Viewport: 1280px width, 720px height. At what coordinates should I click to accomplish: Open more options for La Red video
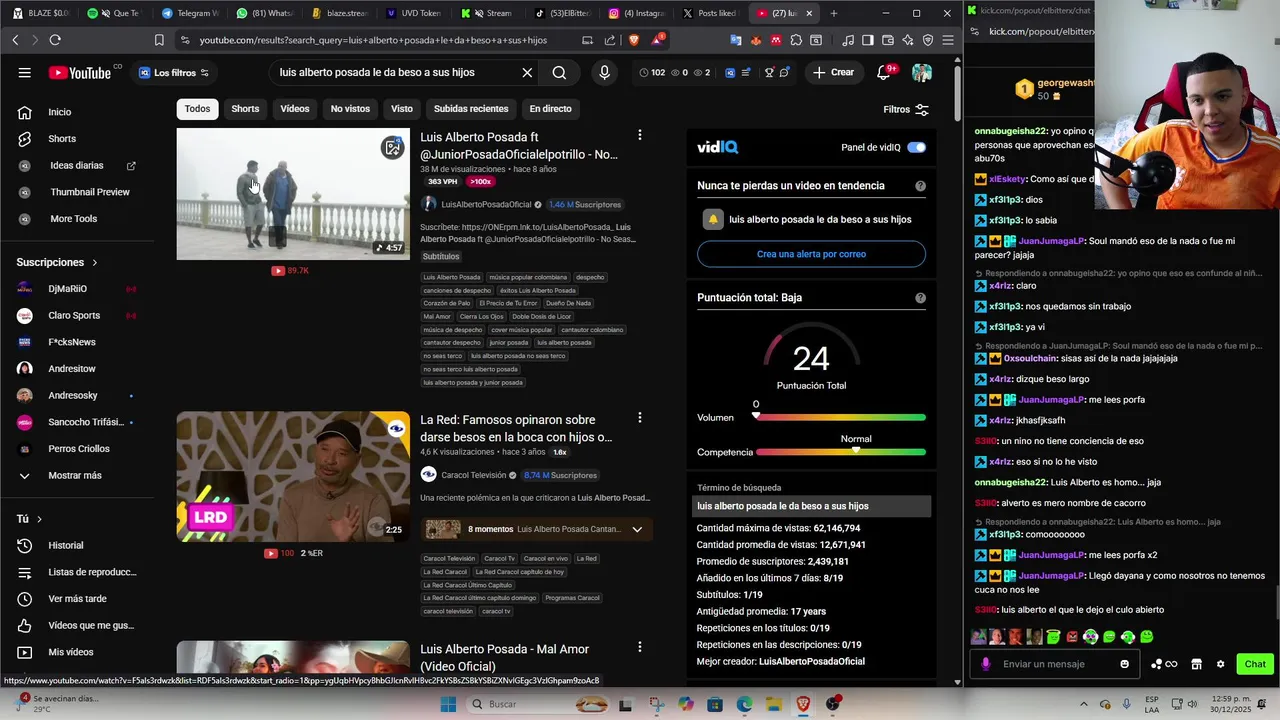[640, 418]
